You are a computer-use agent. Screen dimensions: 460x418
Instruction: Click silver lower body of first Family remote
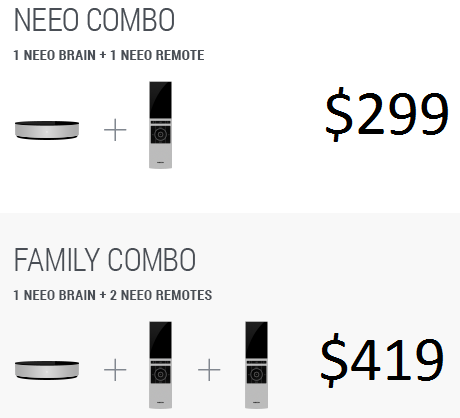(x=160, y=395)
